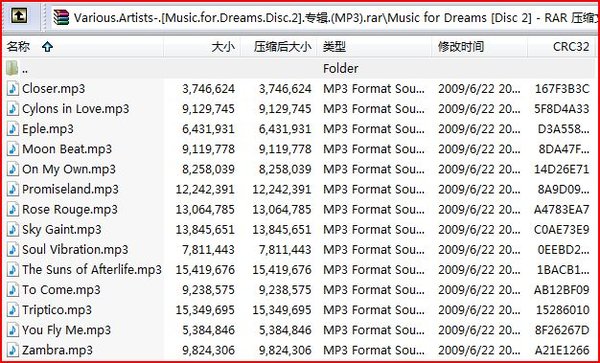This screenshot has width=600, height=363.
Task: Click CRC32 value 167F3B3C
Action: coord(562,89)
